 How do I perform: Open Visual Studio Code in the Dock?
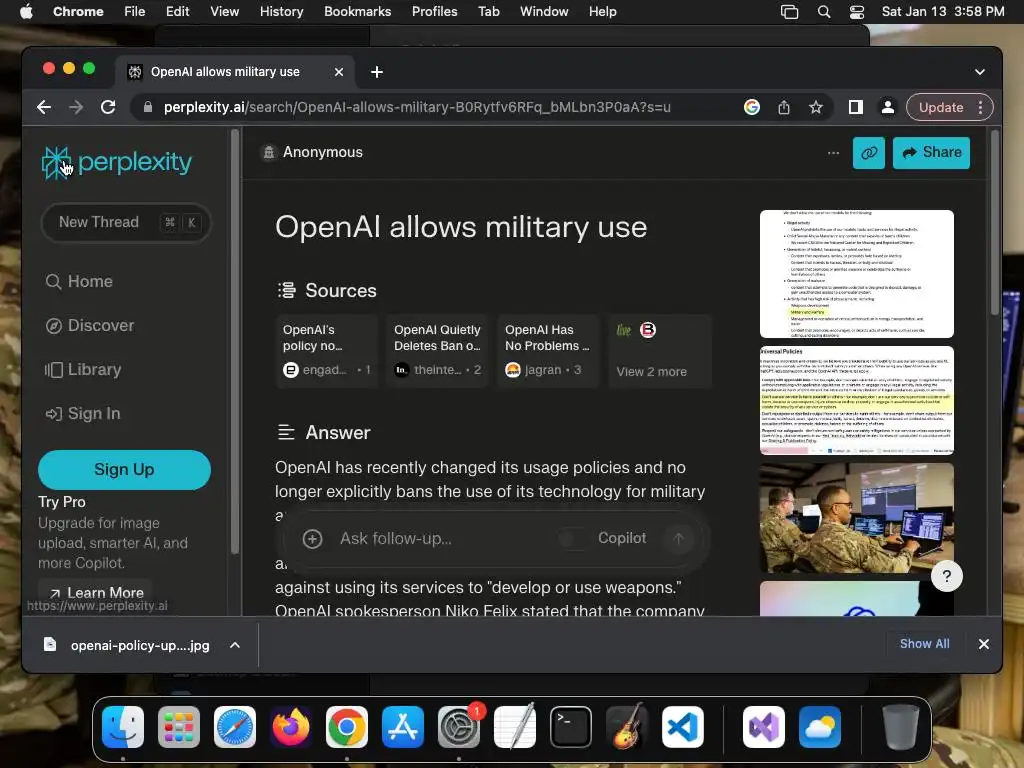click(x=683, y=727)
